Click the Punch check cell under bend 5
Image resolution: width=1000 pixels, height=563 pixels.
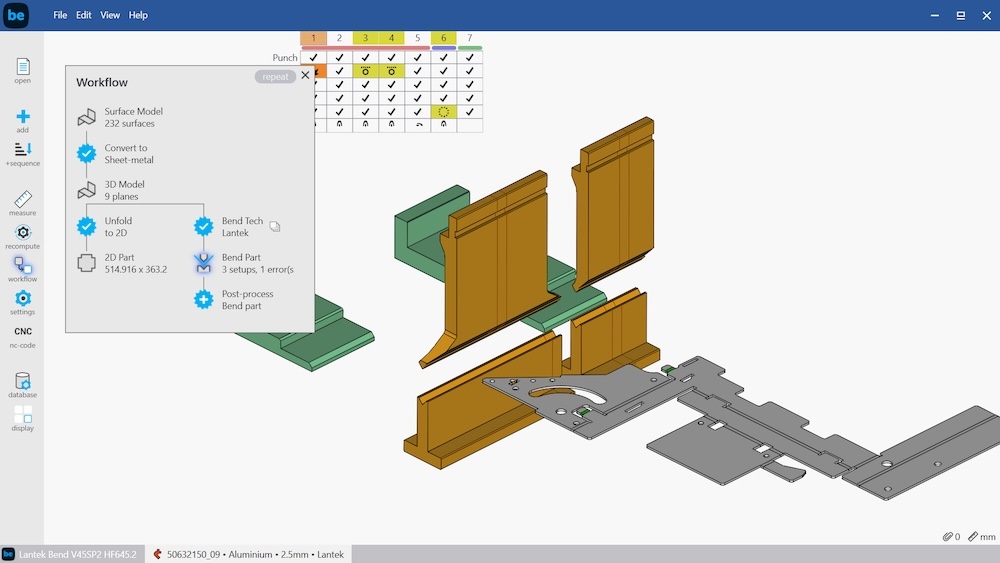[x=418, y=57]
